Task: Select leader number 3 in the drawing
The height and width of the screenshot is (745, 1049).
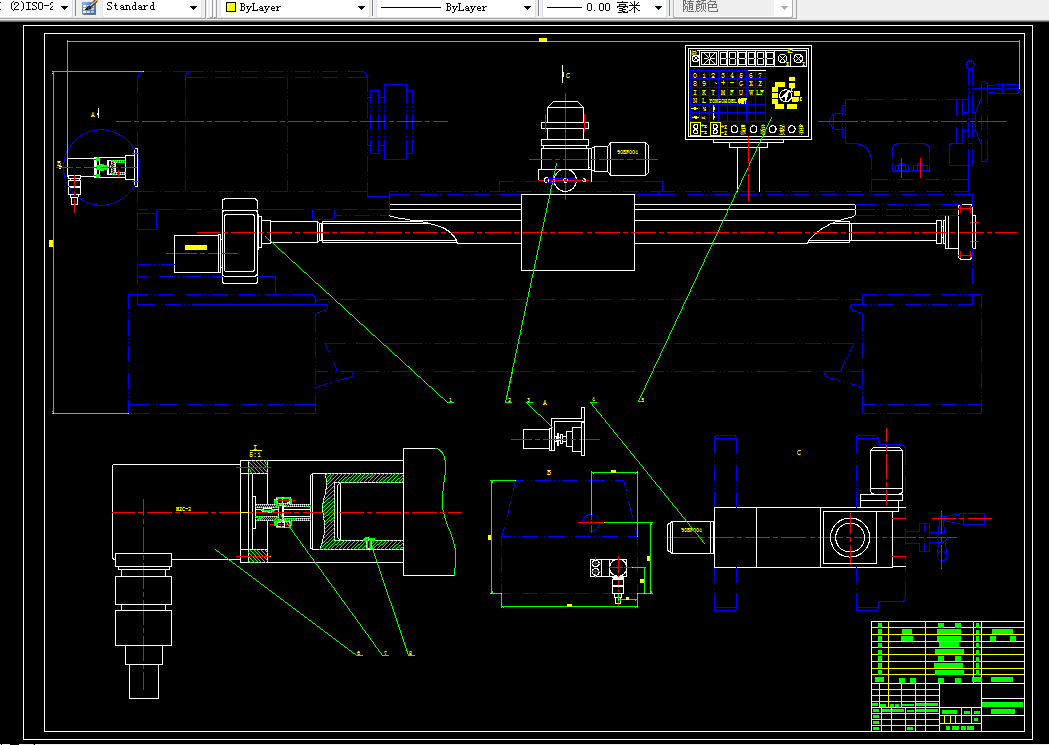Action: [x=529, y=401]
